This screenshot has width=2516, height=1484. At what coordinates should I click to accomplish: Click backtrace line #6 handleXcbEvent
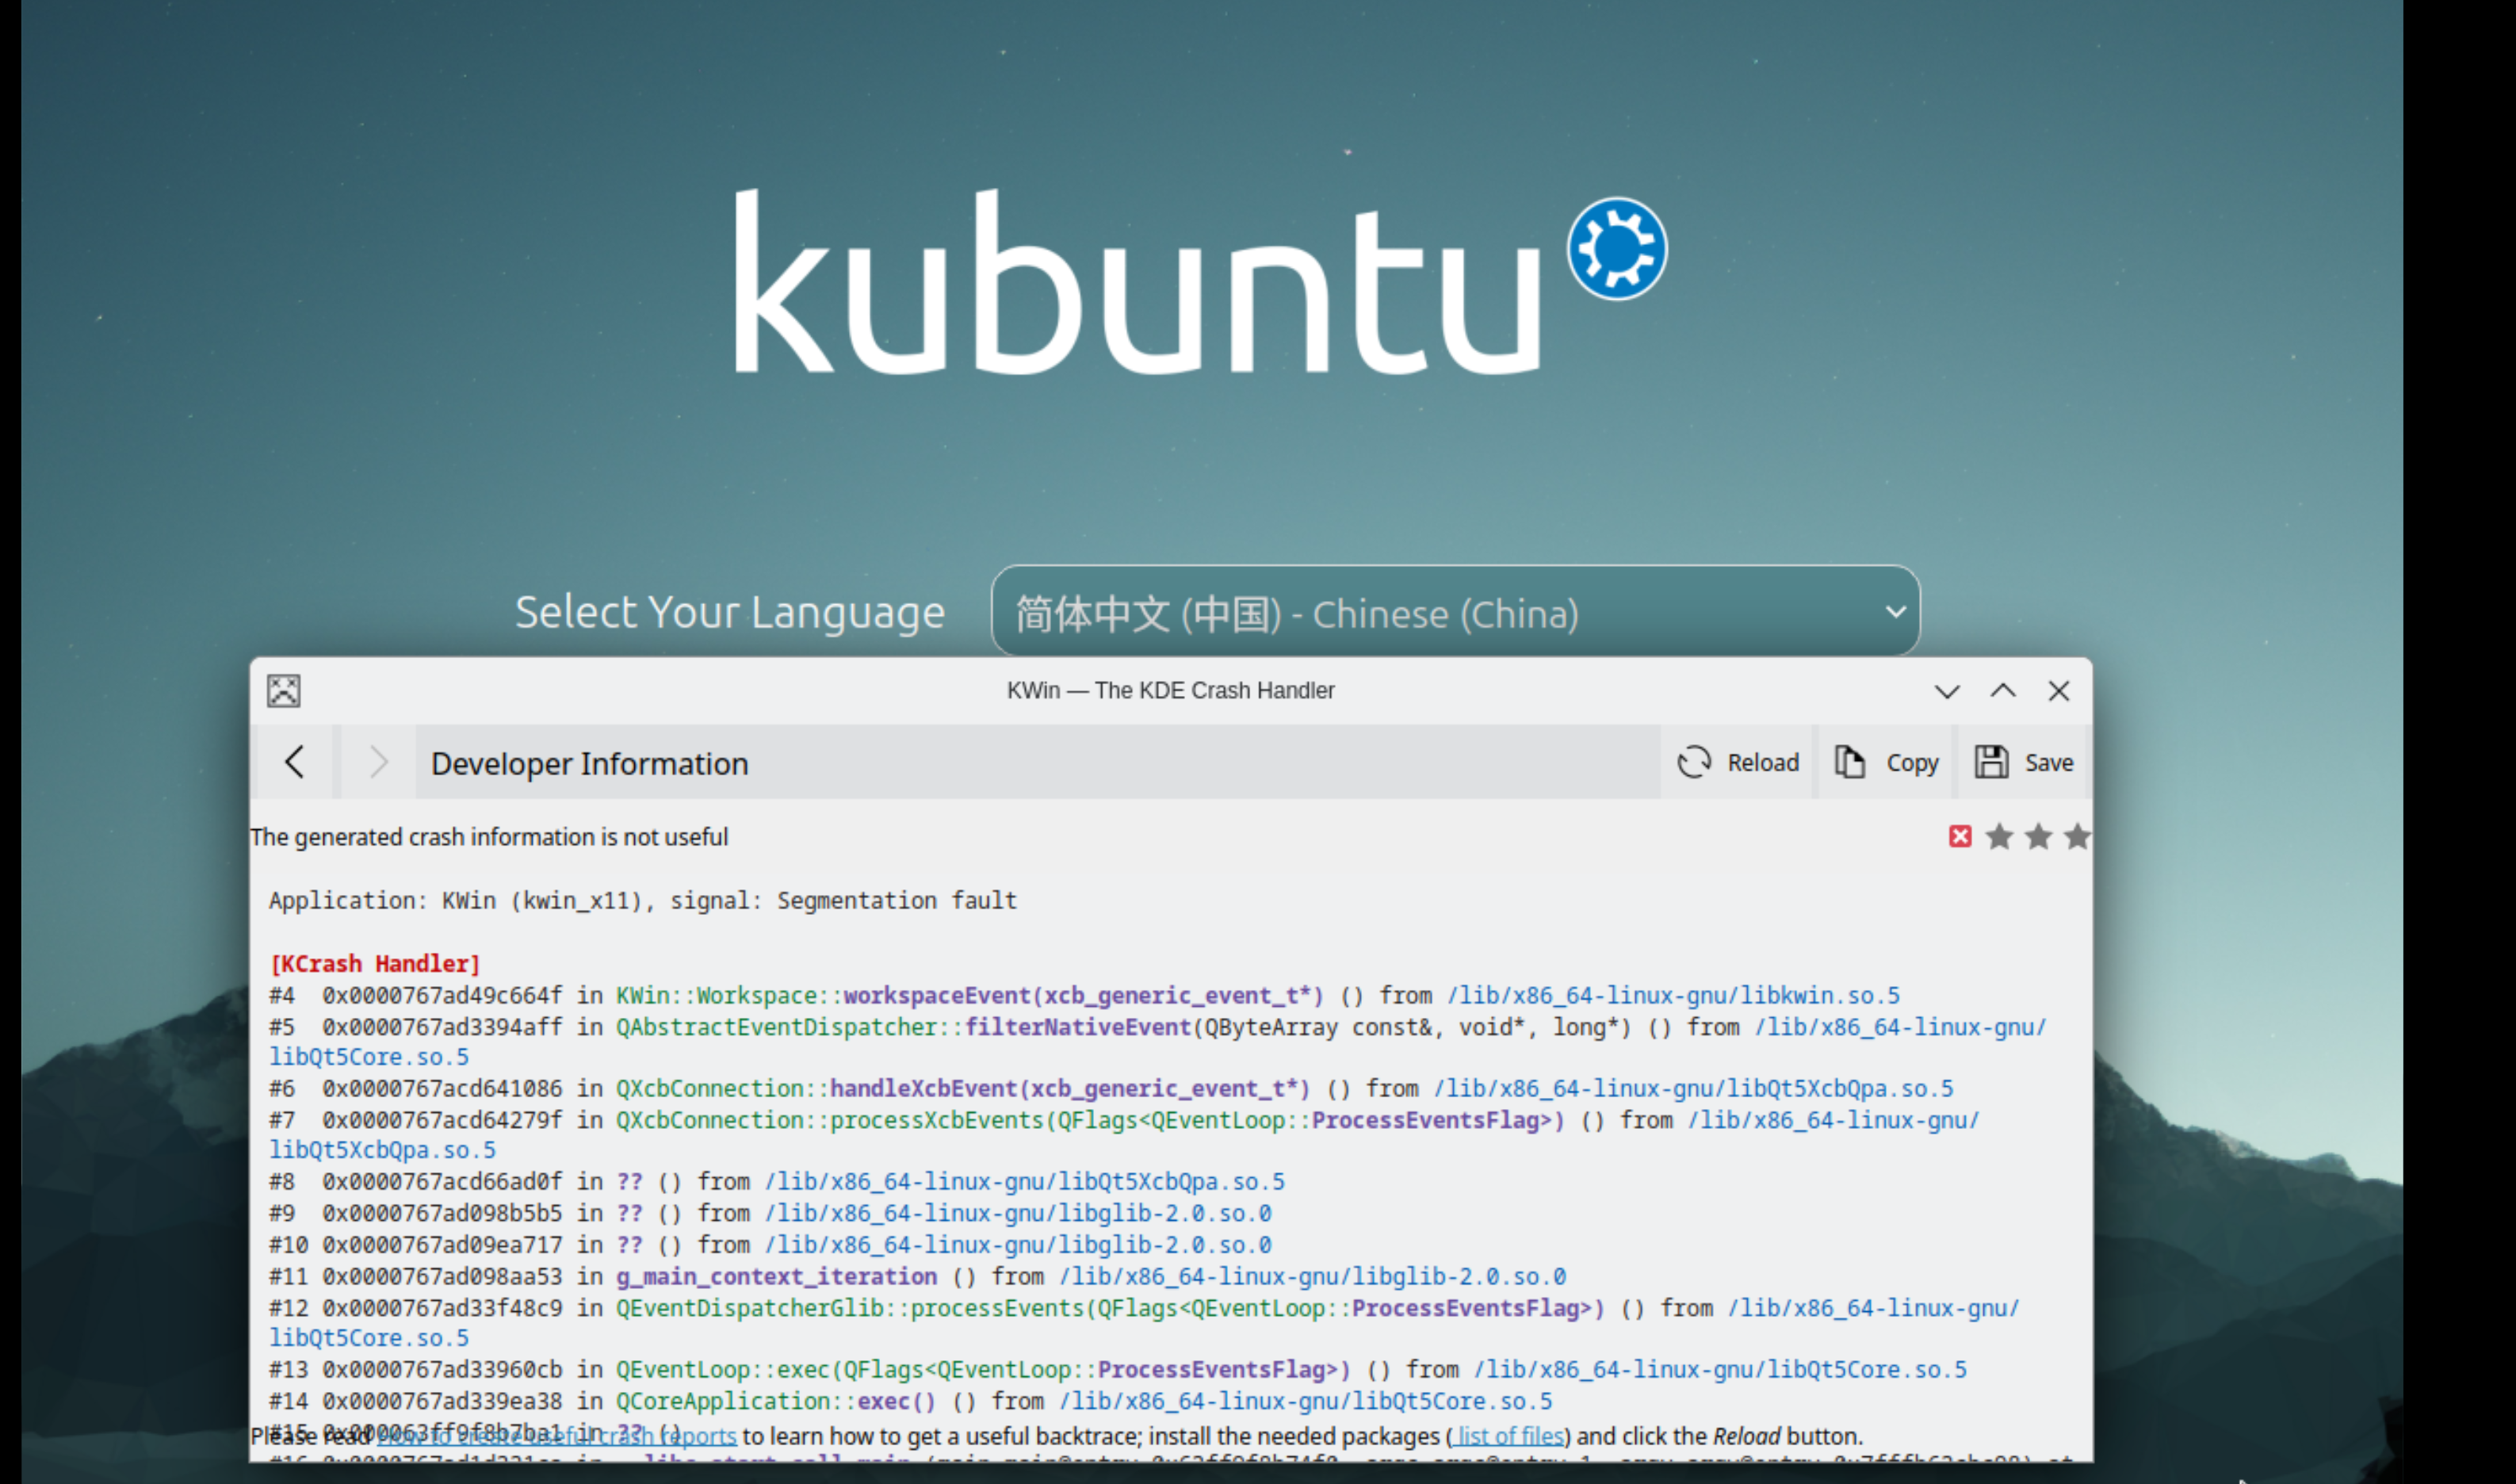[x=1111, y=1089]
